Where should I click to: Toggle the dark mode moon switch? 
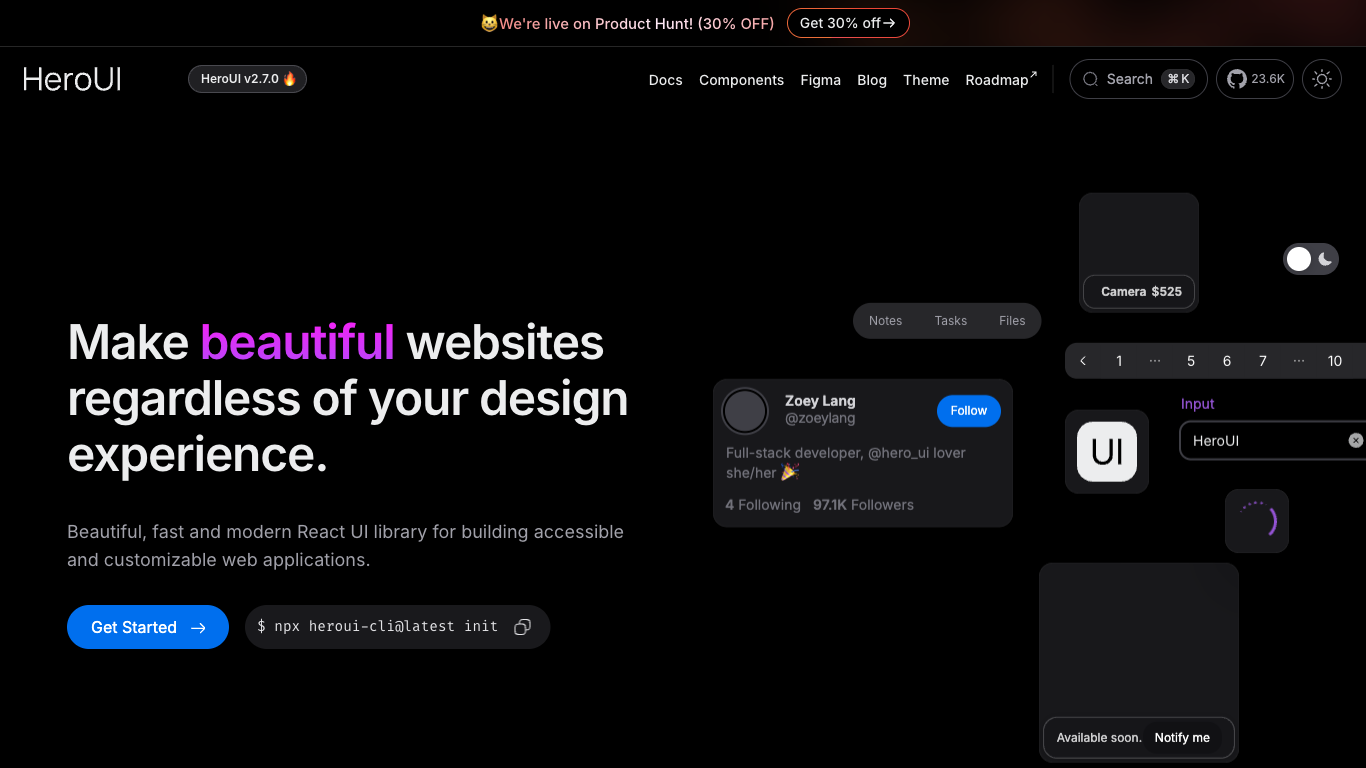[x=1311, y=260]
